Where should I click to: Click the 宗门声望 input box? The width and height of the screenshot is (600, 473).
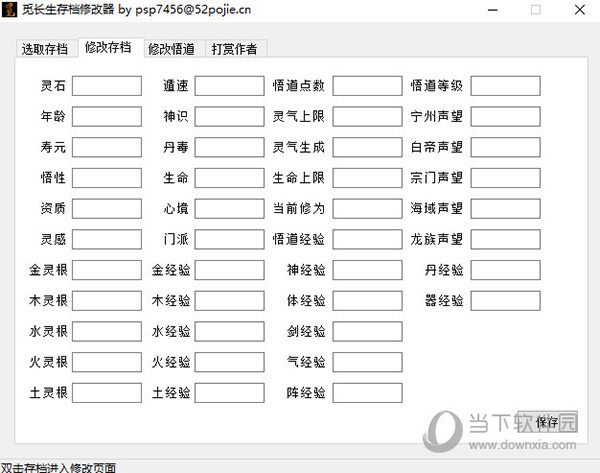coord(505,178)
